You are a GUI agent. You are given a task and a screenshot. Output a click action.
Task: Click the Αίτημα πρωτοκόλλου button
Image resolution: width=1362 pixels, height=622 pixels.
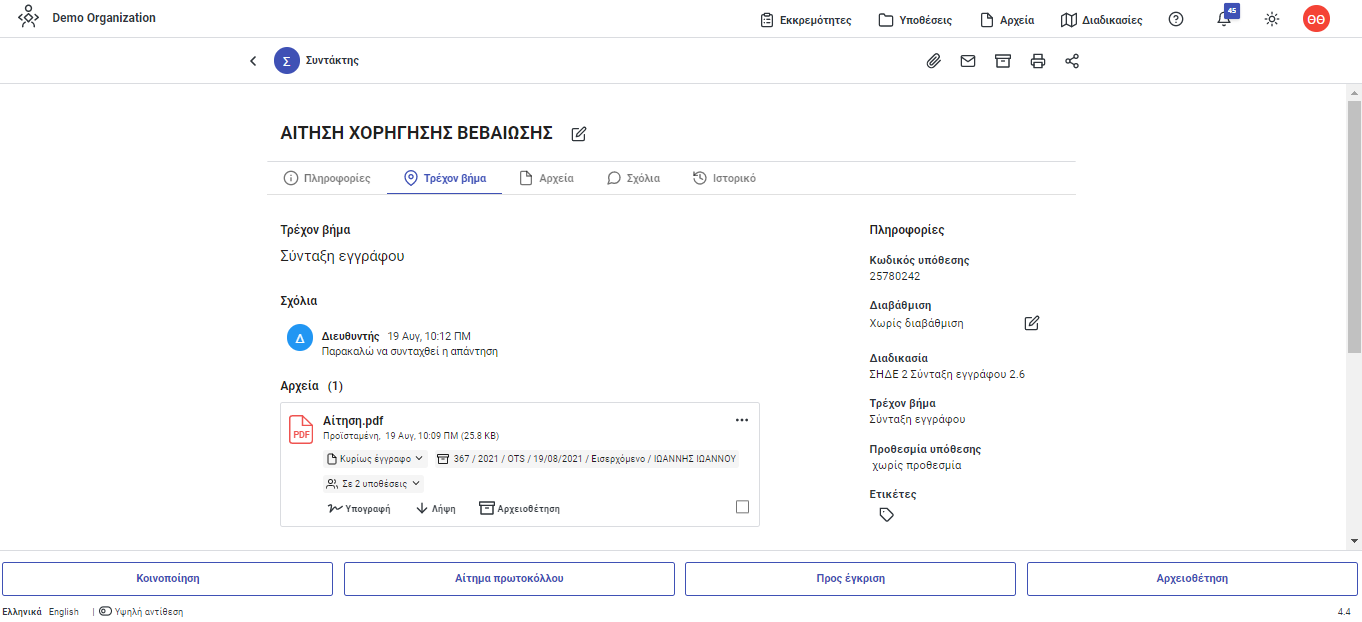click(509, 579)
